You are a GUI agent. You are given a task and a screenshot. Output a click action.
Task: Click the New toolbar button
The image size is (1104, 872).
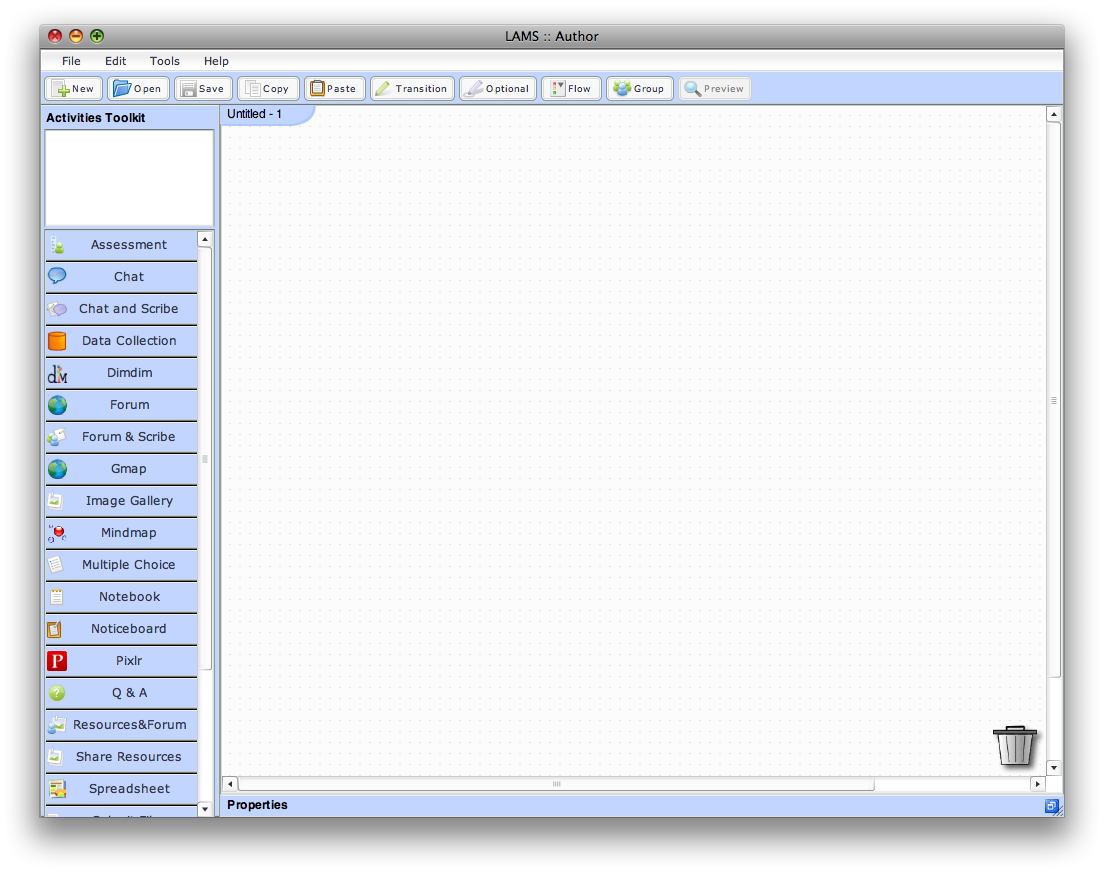click(x=74, y=89)
